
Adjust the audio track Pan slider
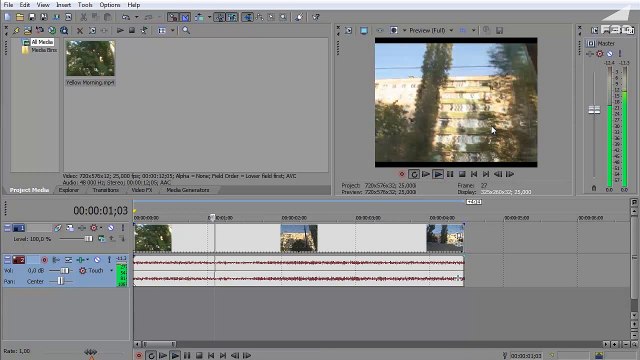(60, 281)
